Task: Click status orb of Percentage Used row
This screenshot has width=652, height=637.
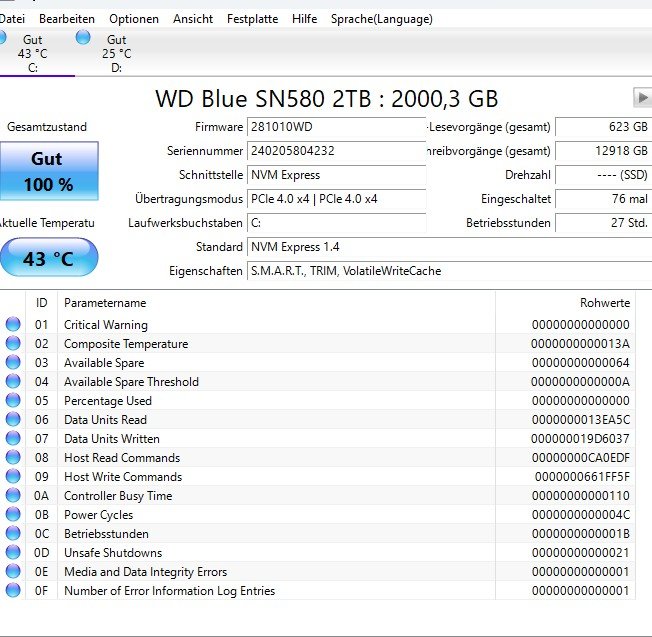Action: tap(13, 400)
